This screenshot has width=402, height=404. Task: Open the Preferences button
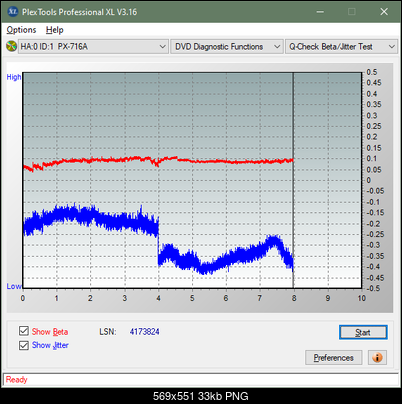[333, 358]
